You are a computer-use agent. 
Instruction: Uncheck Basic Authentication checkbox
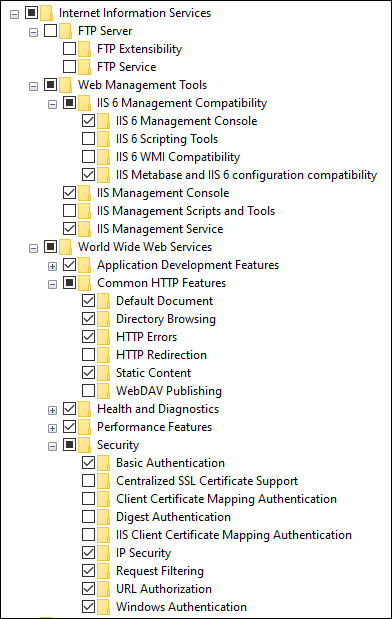click(88, 462)
